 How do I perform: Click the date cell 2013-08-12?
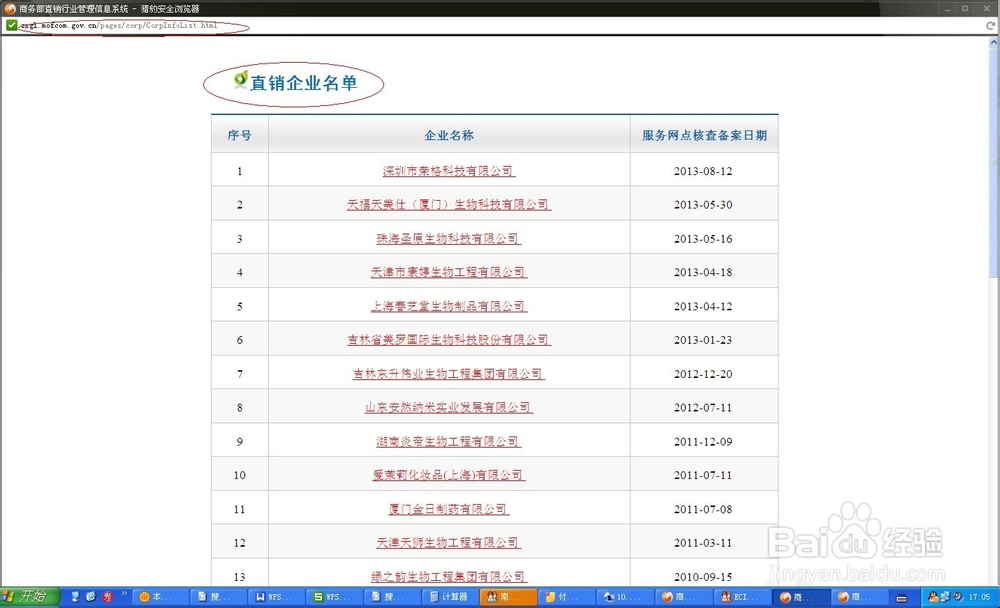click(703, 171)
